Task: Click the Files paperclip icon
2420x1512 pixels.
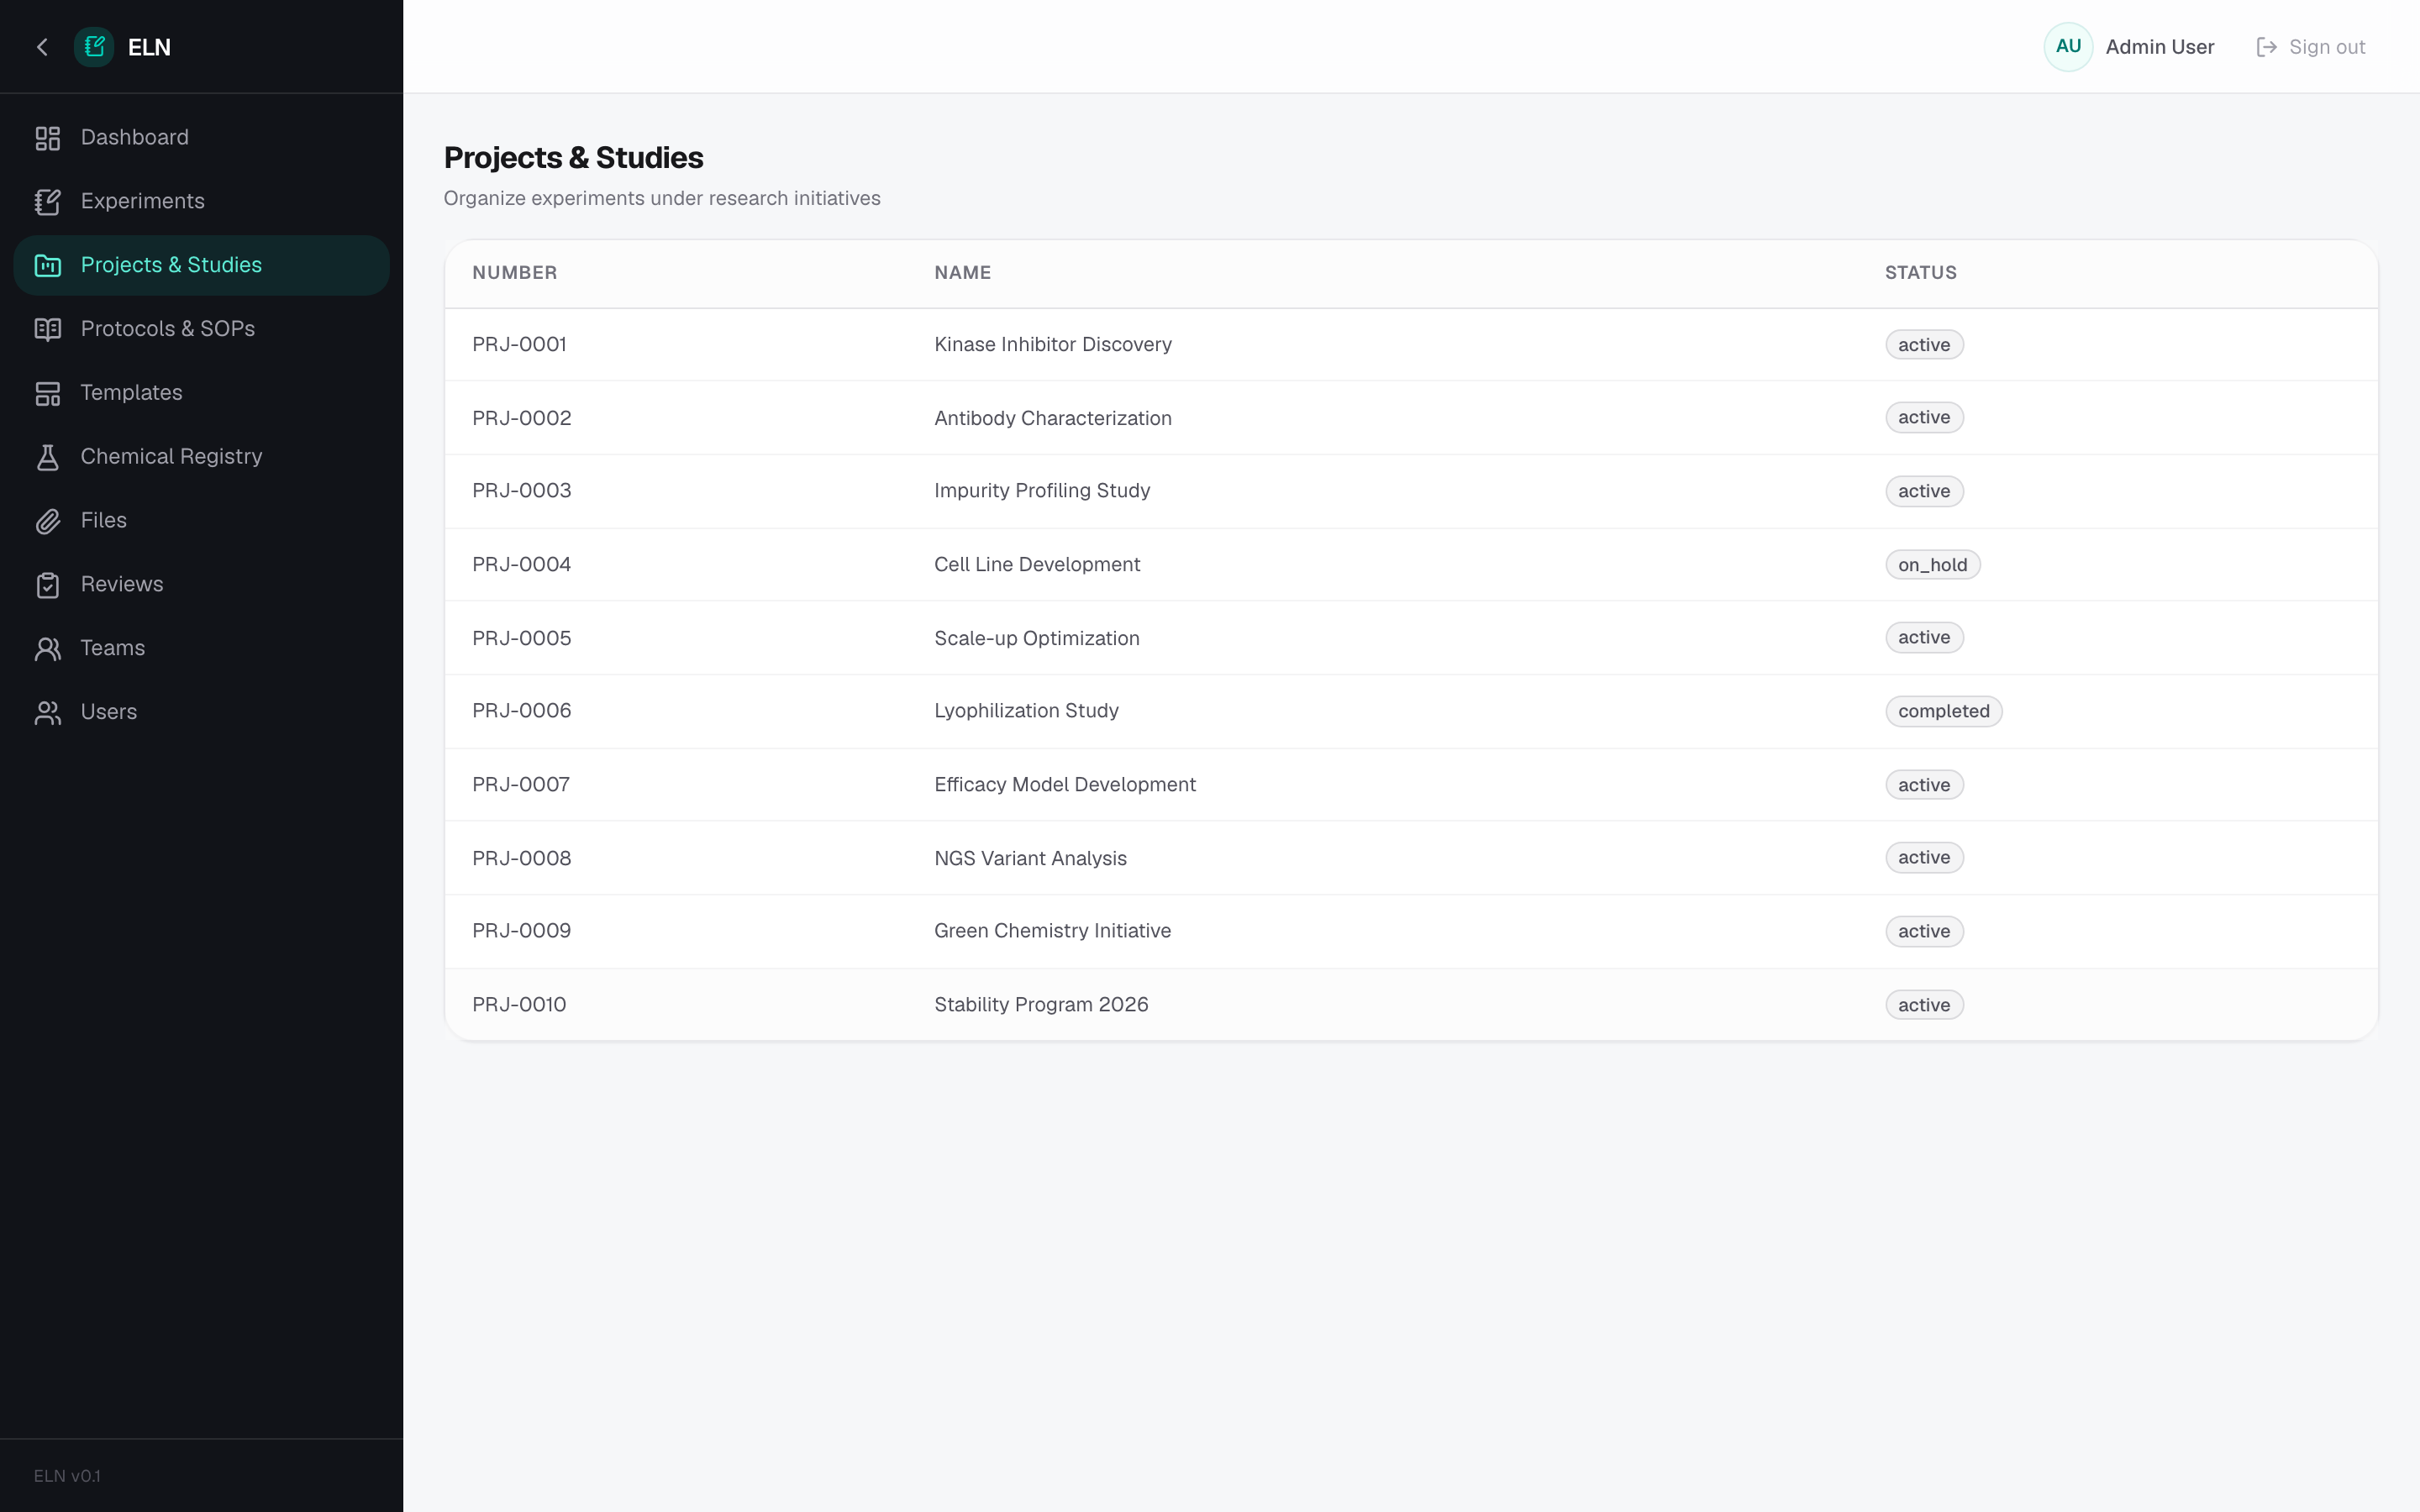Action: pos(48,521)
